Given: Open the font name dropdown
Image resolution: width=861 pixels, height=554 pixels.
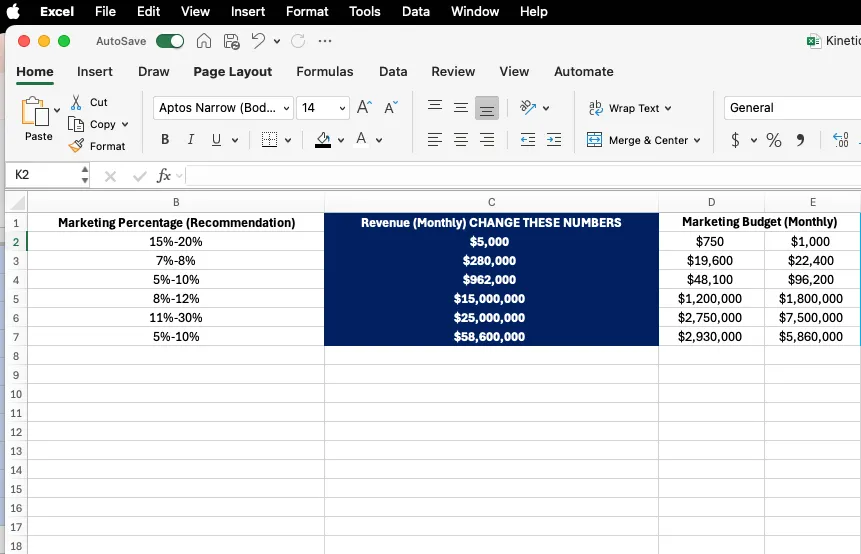Looking at the screenshot, I should [223, 108].
